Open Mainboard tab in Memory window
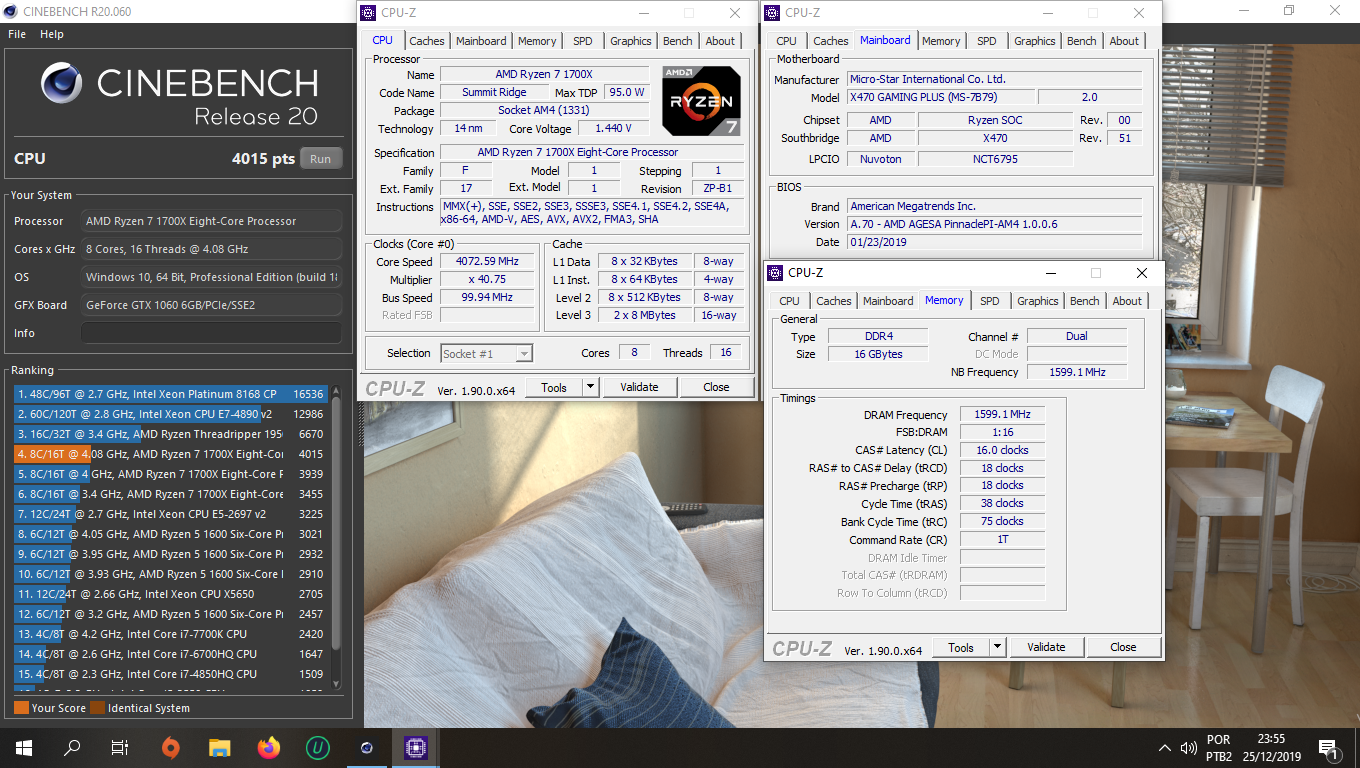This screenshot has width=1360, height=768. (888, 301)
